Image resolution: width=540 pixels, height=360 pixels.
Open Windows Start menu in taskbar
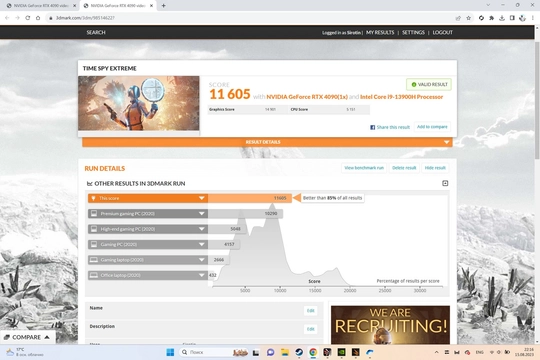170,352
